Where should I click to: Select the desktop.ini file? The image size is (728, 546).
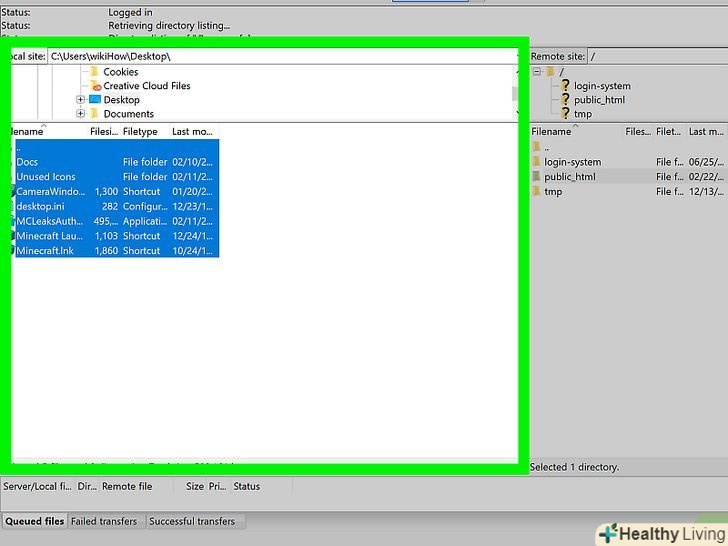[117, 207]
